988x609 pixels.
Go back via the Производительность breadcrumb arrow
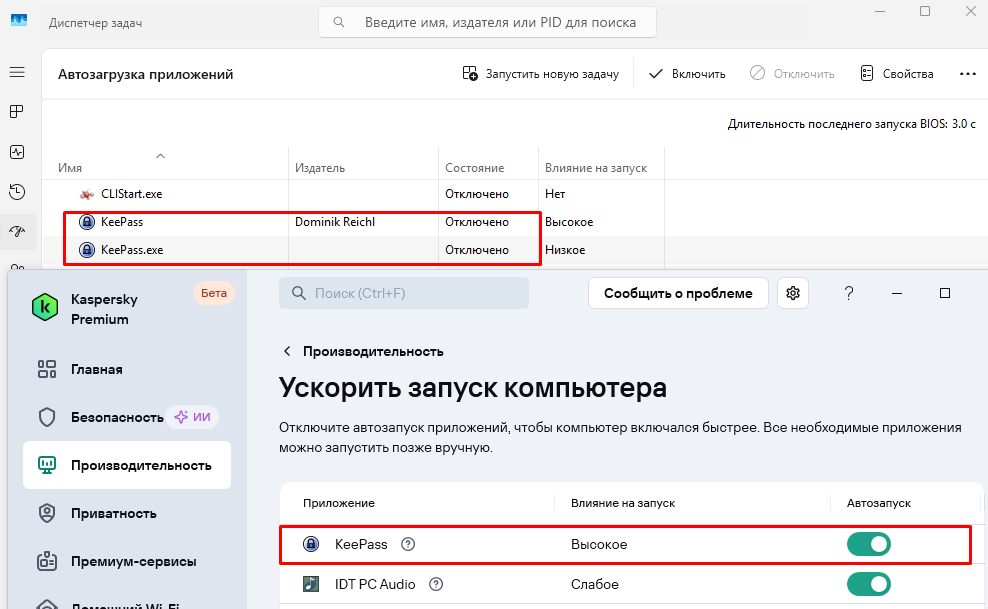click(x=287, y=351)
